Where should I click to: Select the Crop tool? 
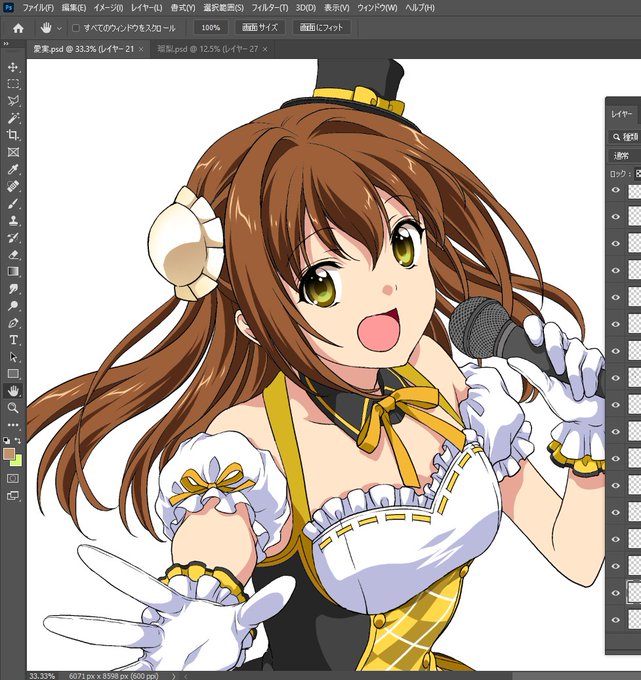tap(13, 135)
